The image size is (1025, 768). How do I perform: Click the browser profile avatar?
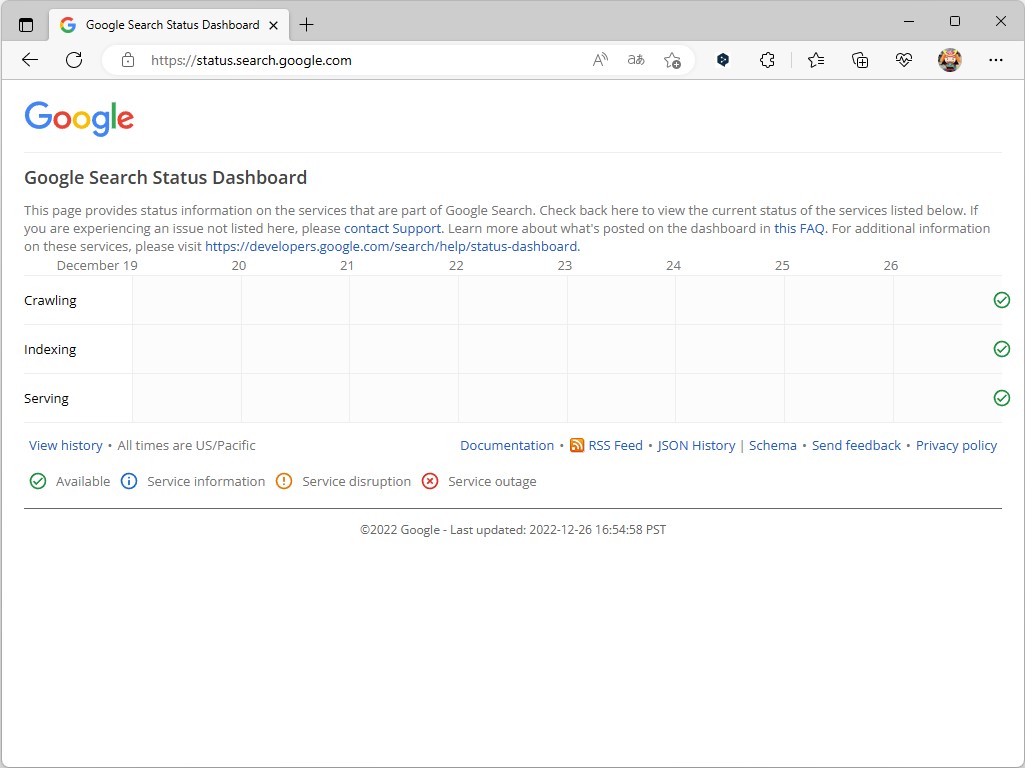pos(949,60)
